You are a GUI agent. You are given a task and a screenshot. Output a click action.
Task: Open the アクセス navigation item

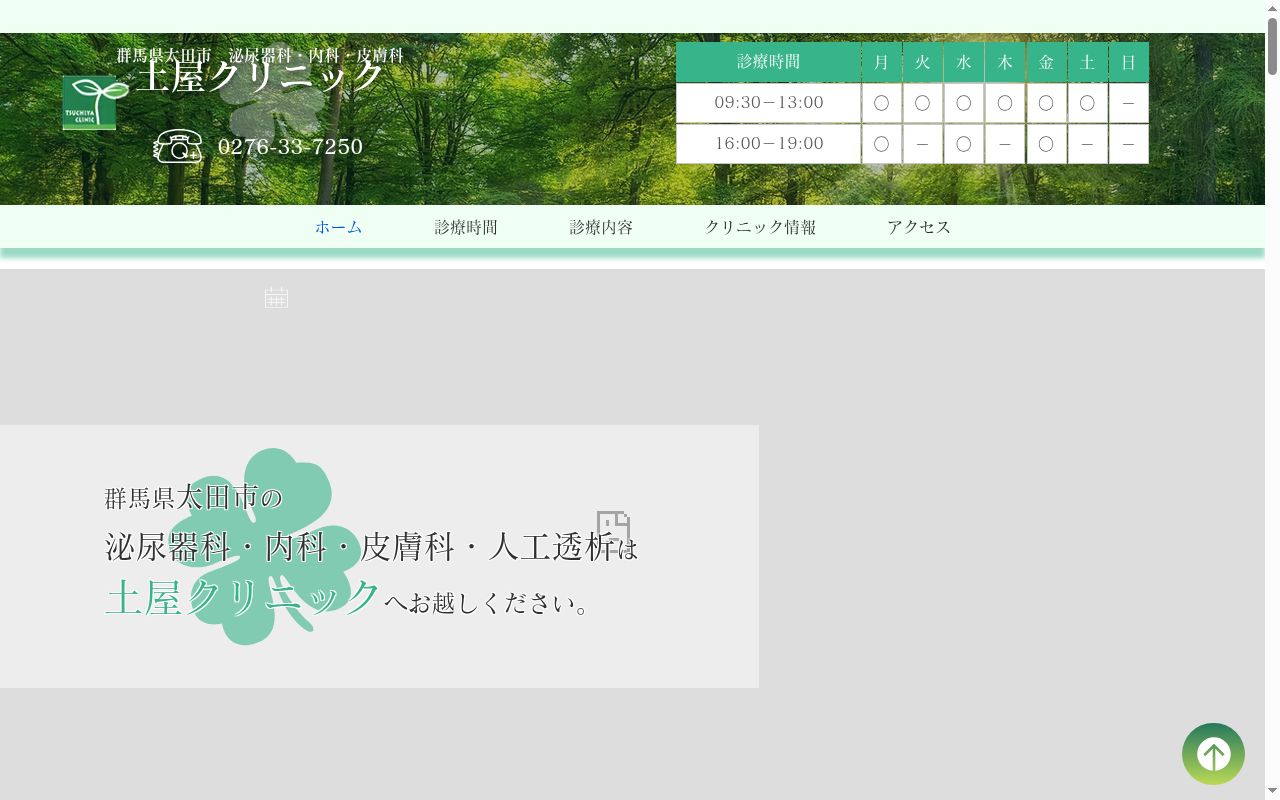click(x=919, y=227)
